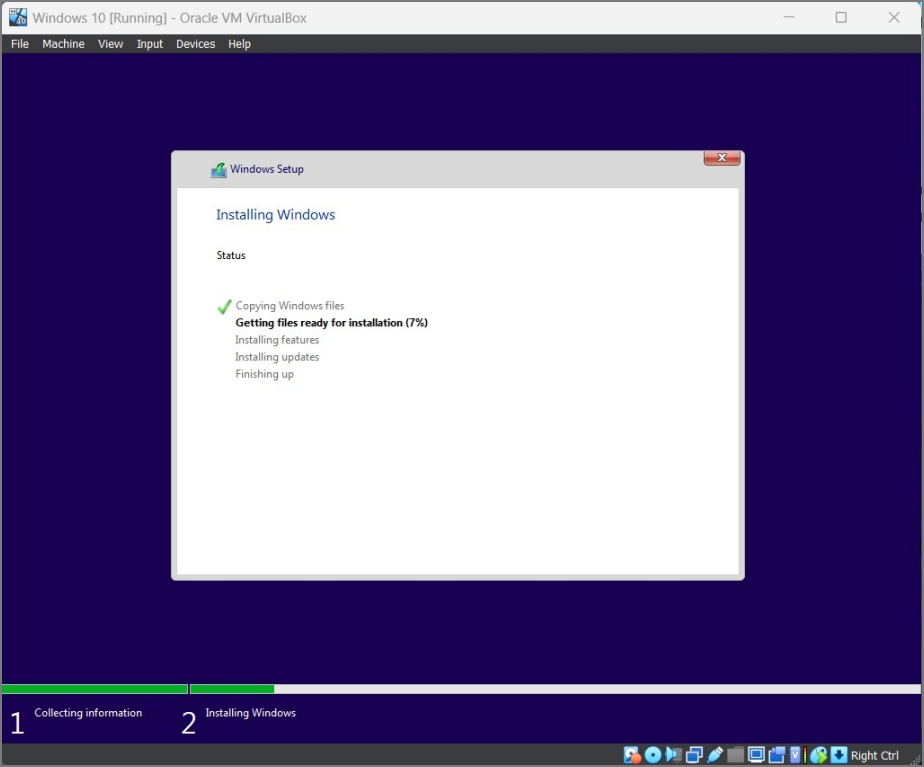The image size is (924, 767).
Task: Click the Windows Setup logo icon
Action: (x=217, y=170)
